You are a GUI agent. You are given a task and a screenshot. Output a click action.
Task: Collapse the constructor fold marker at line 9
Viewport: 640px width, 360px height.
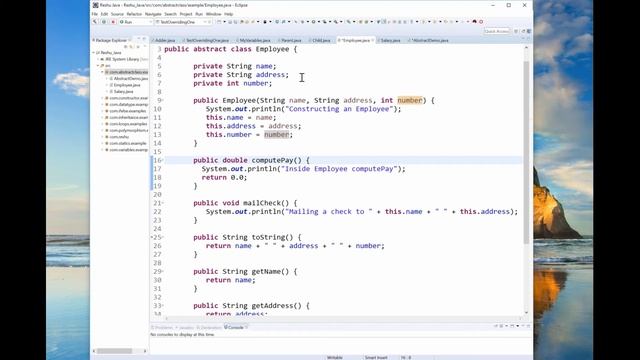tap(162, 101)
